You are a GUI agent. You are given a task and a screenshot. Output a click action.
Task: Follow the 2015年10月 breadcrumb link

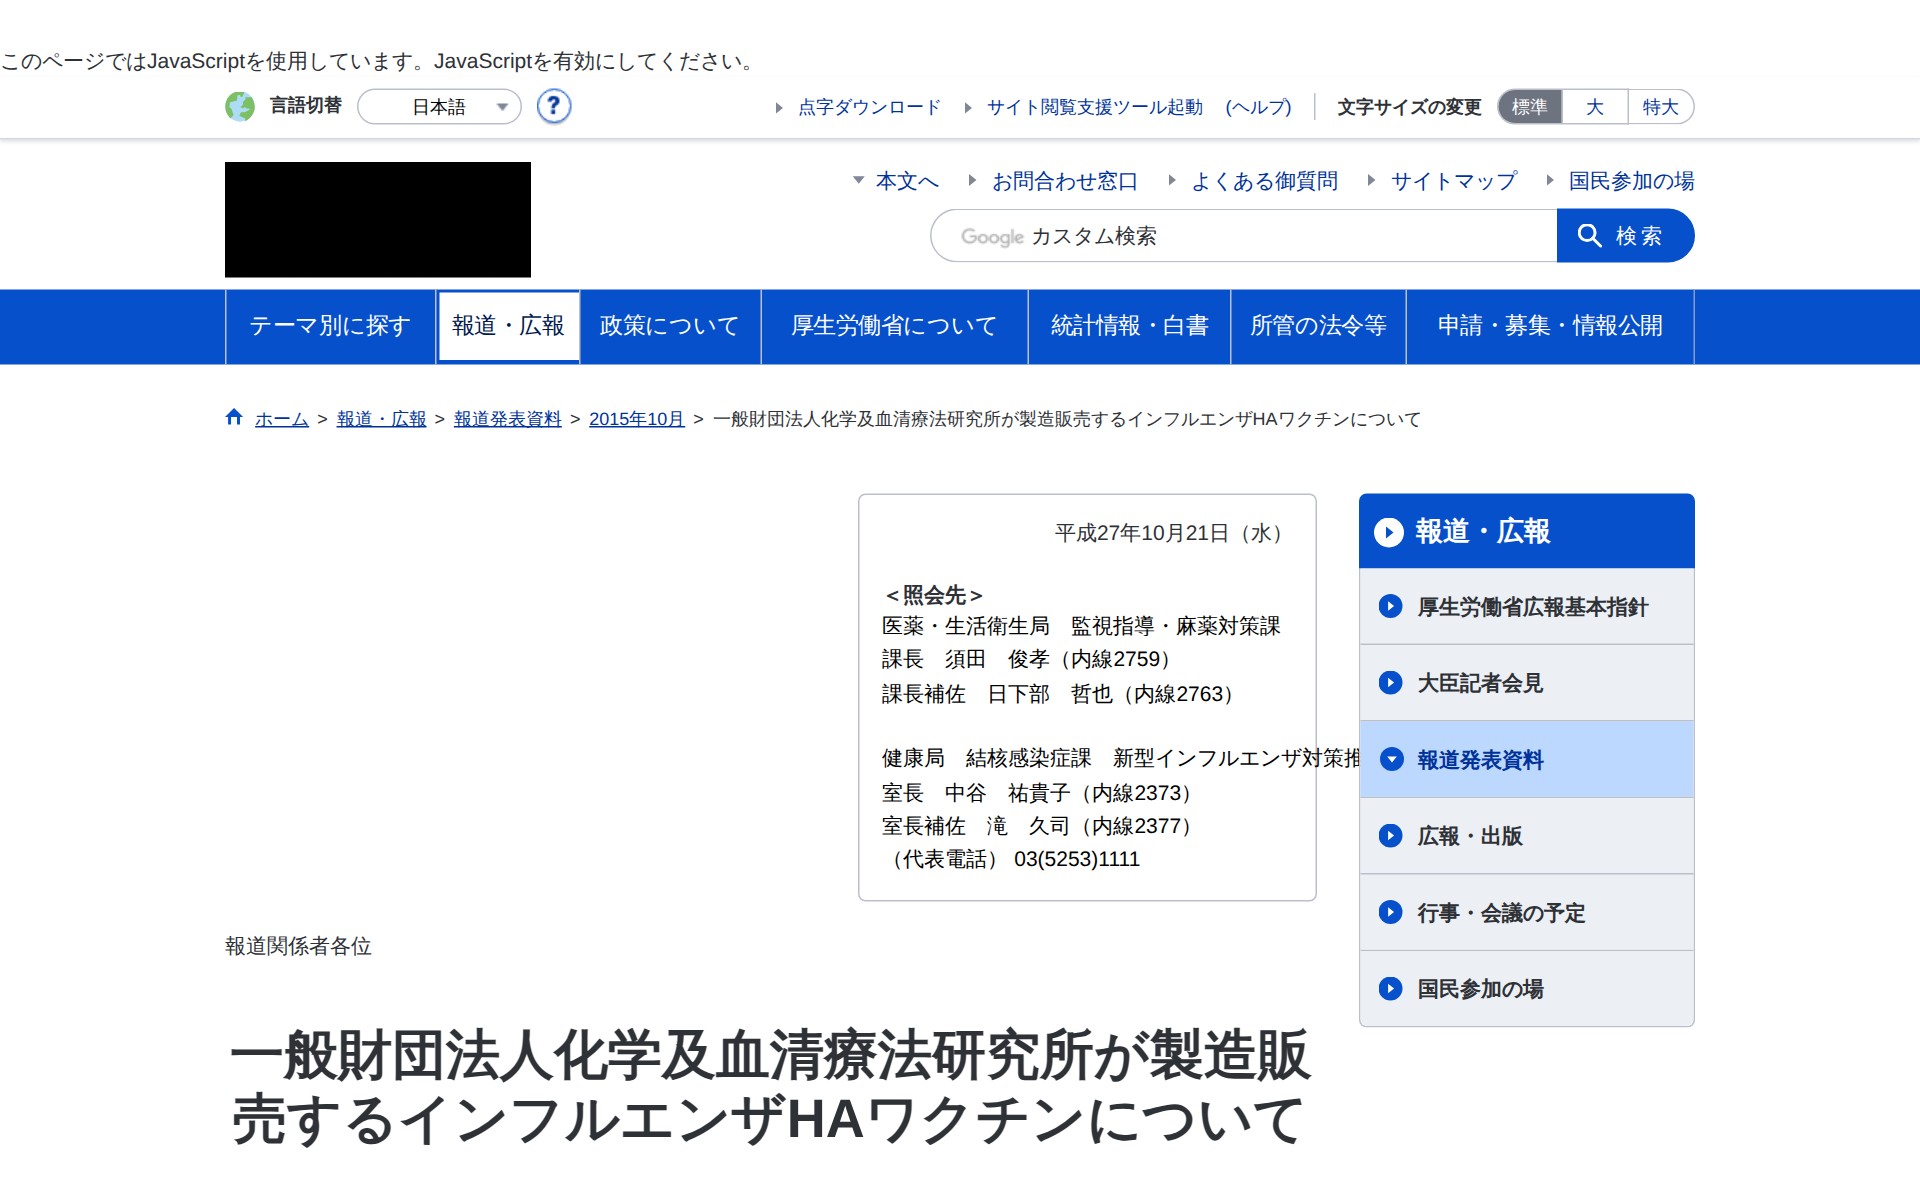[x=636, y=419]
